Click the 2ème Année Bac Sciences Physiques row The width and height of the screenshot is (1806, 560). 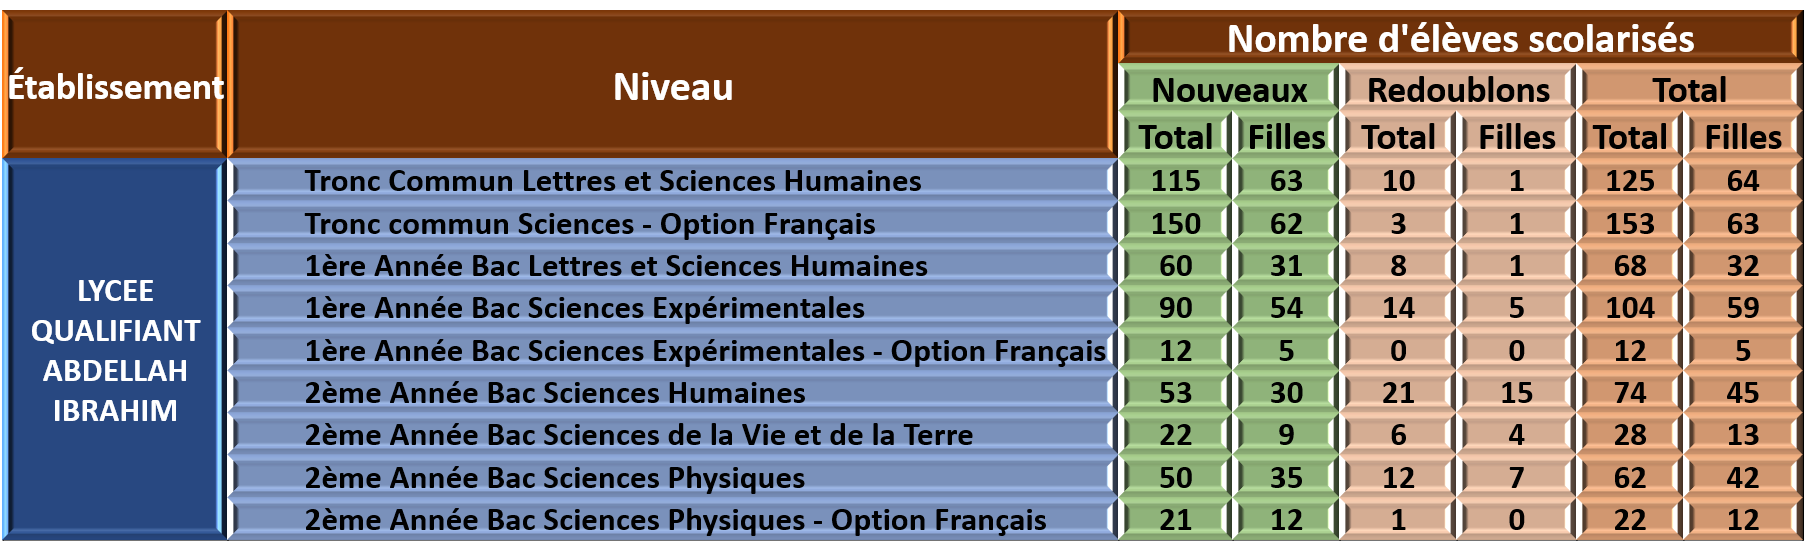coord(672,478)
